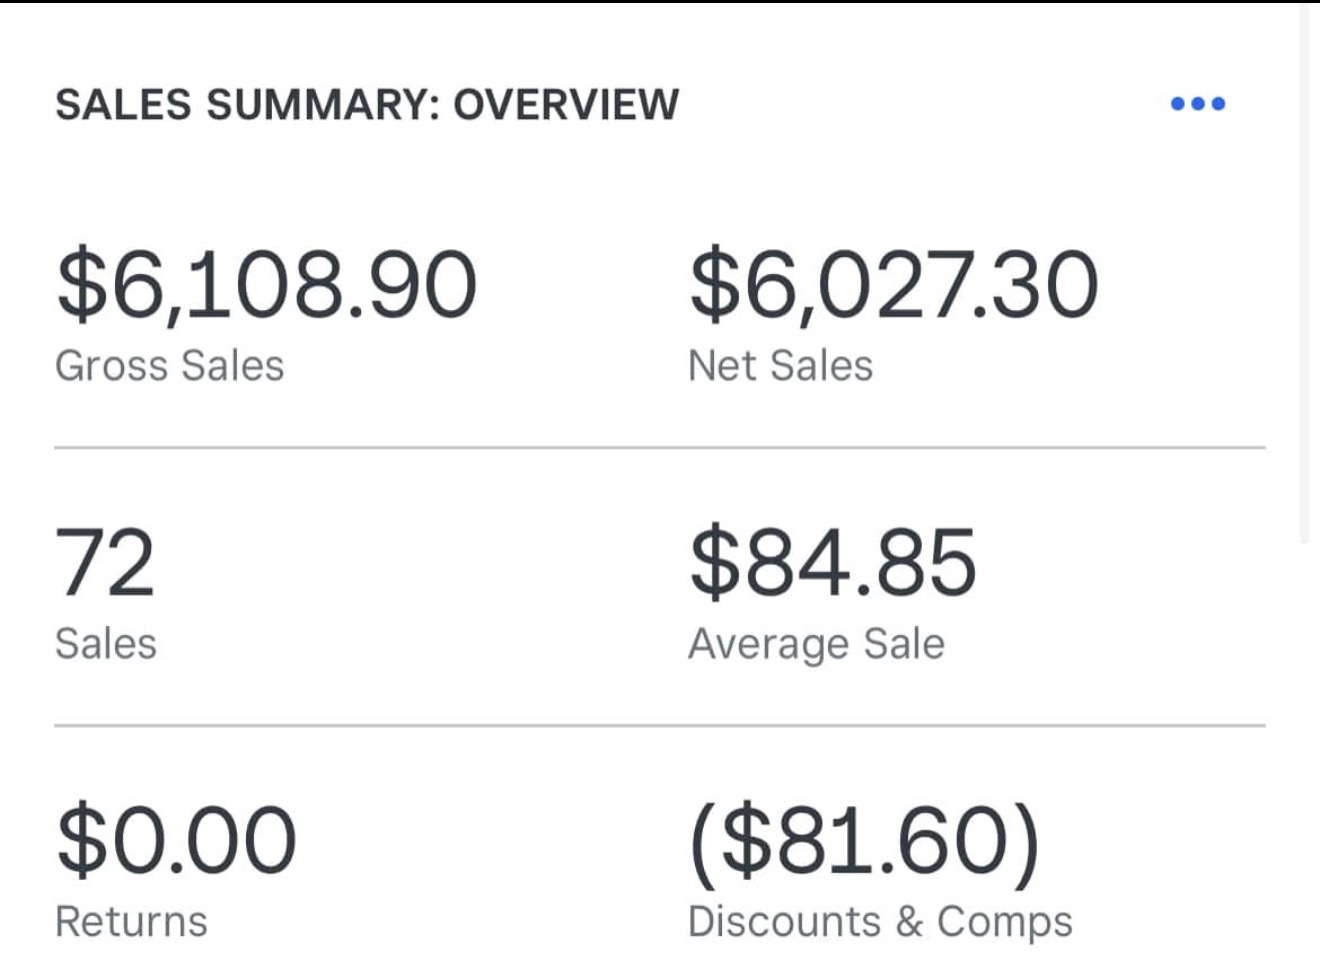
Task: Select the ($81.60) discounts amount
Action: pyautogui.click(x=864, y=839)
